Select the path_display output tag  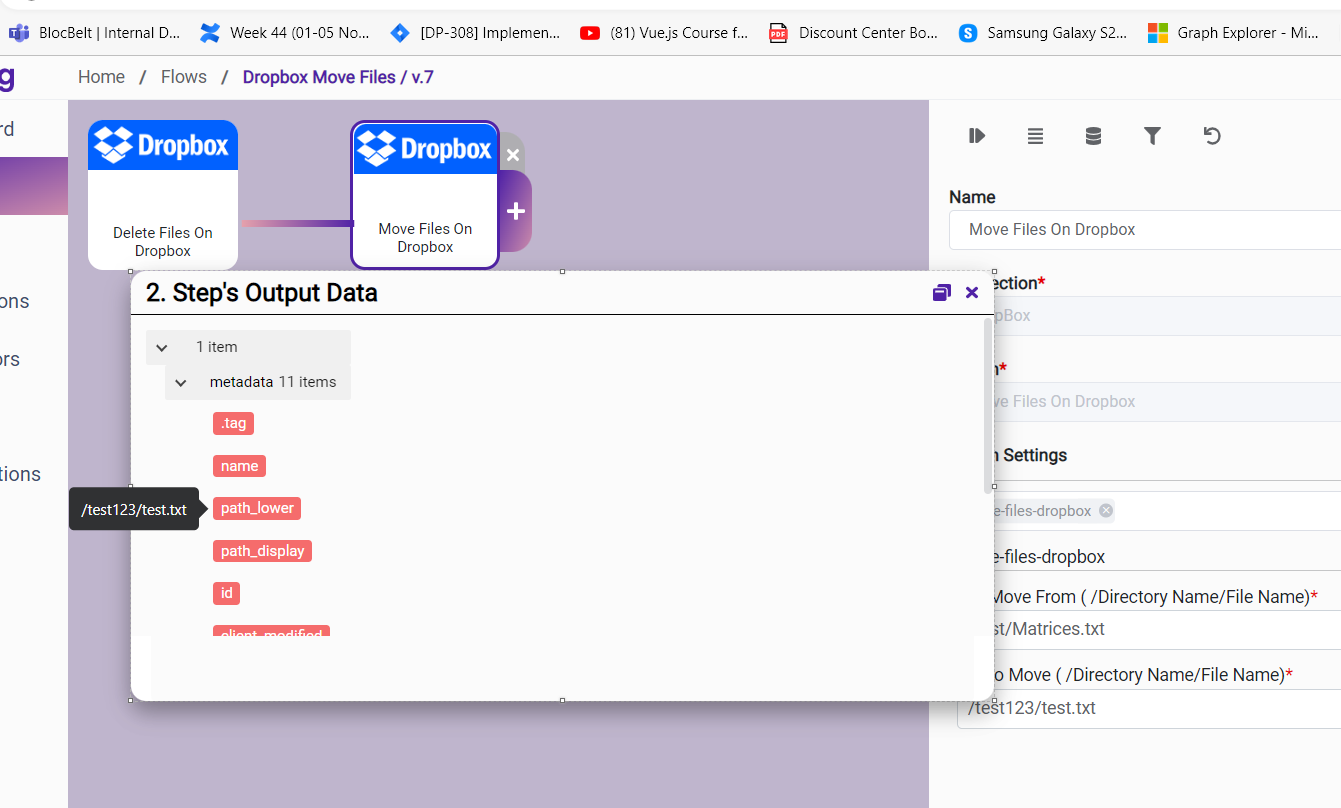point(262,551)
